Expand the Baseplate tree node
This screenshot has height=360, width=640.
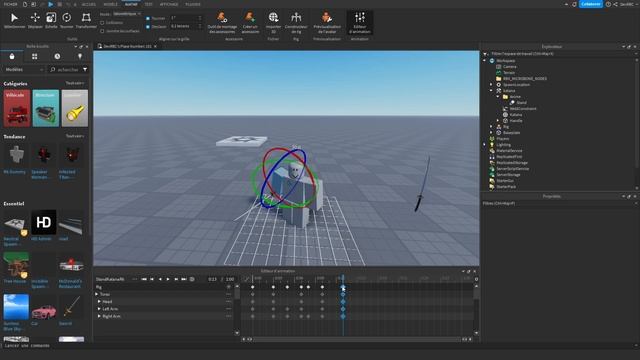[x=491, y=133]
